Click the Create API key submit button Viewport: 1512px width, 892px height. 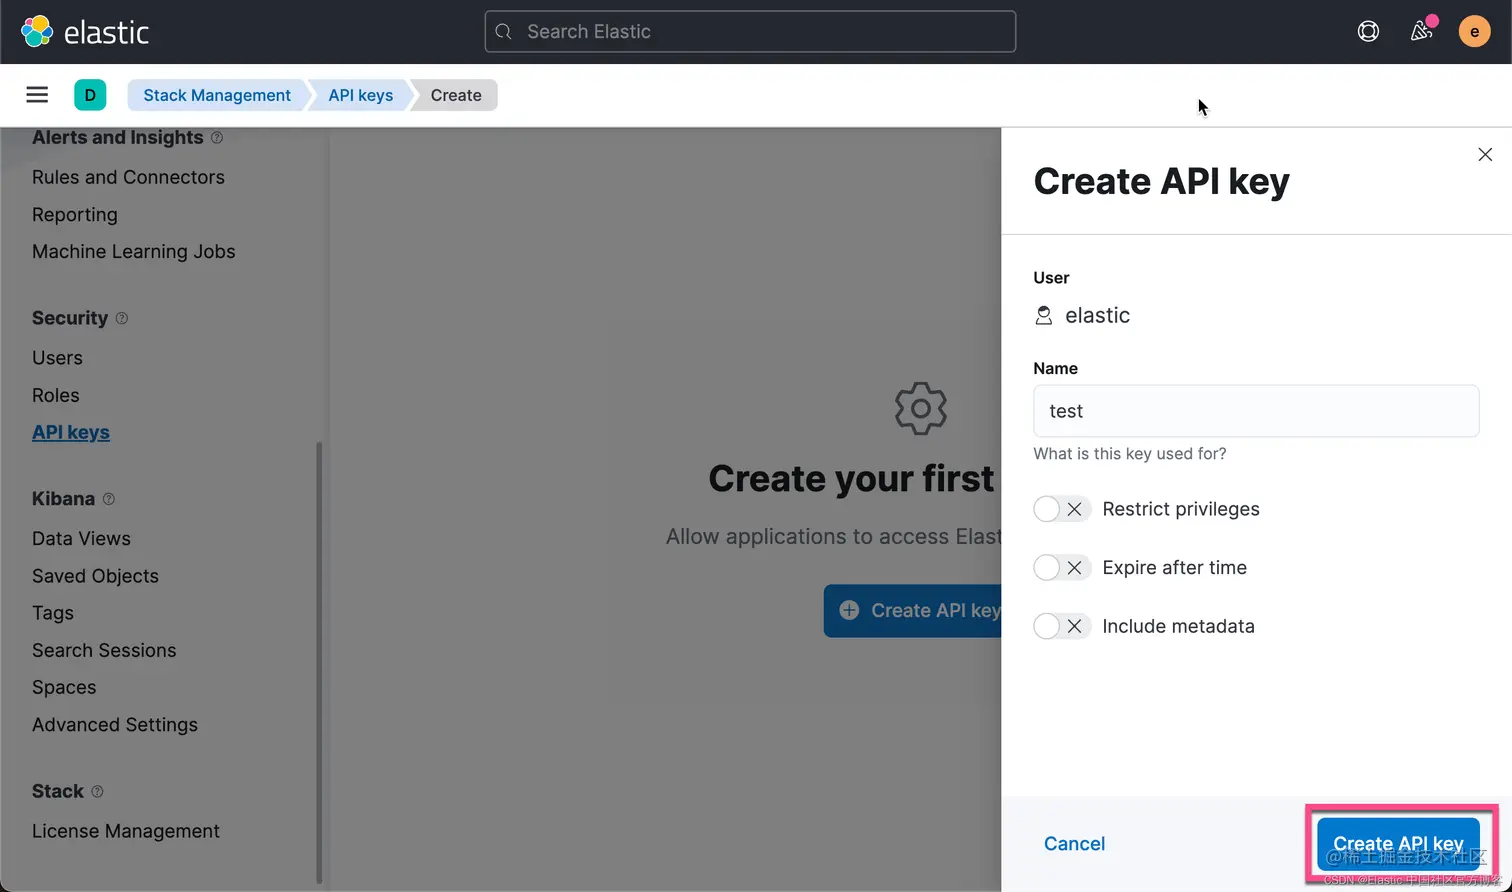1398,844
